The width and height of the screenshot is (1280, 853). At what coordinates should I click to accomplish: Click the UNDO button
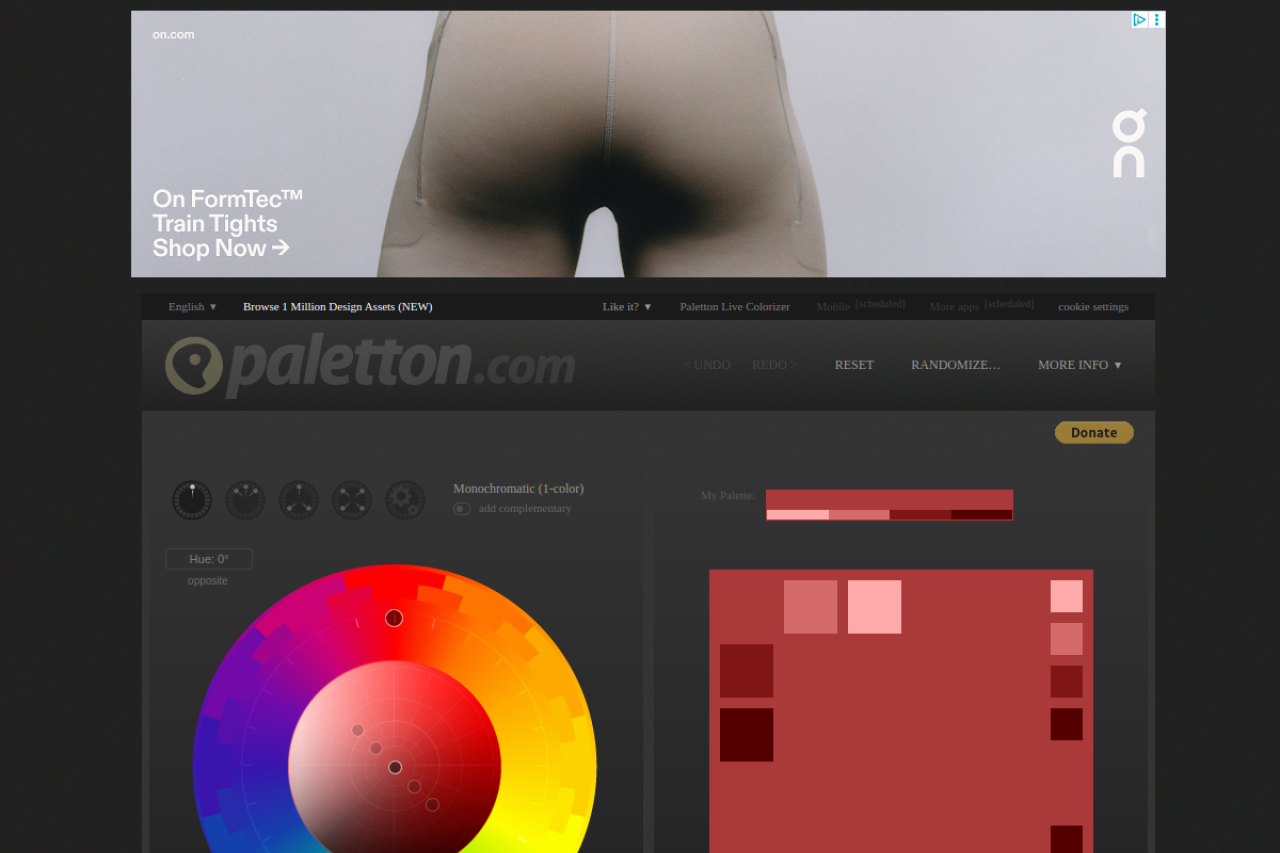point(707,365)
